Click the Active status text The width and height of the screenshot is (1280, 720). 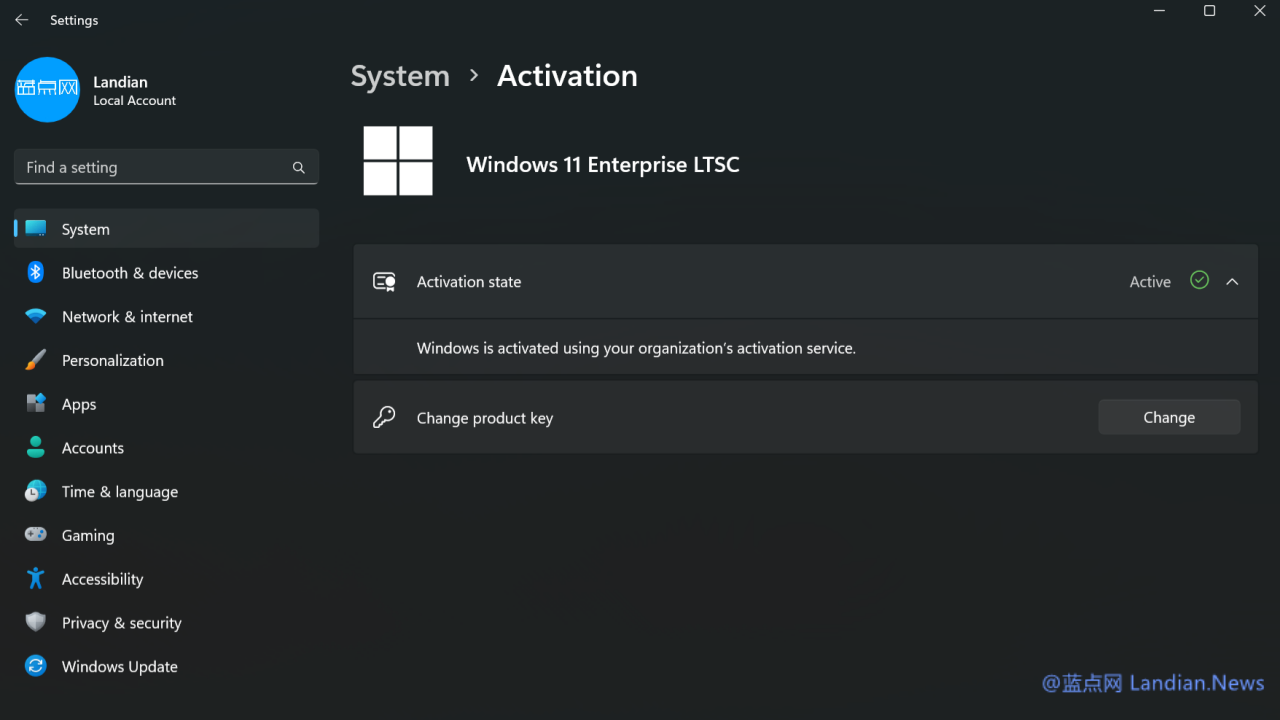pyautogui.click(x=1150, y=282)
